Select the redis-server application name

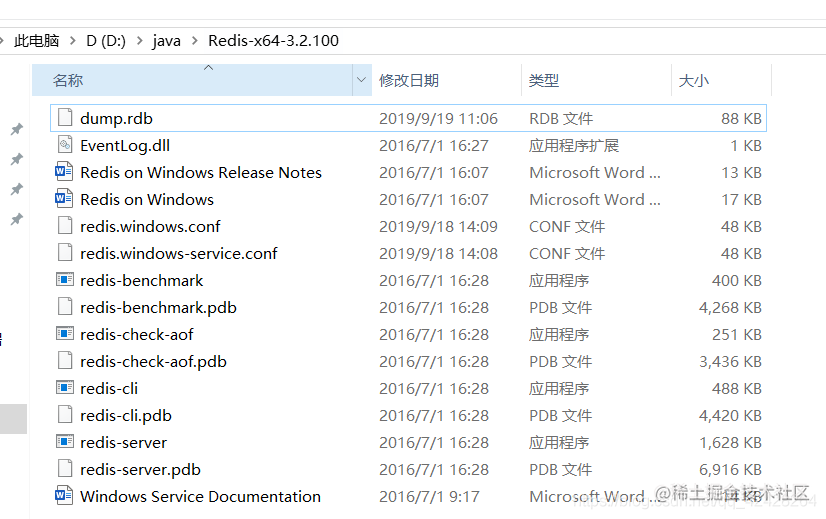pos(123,443)
